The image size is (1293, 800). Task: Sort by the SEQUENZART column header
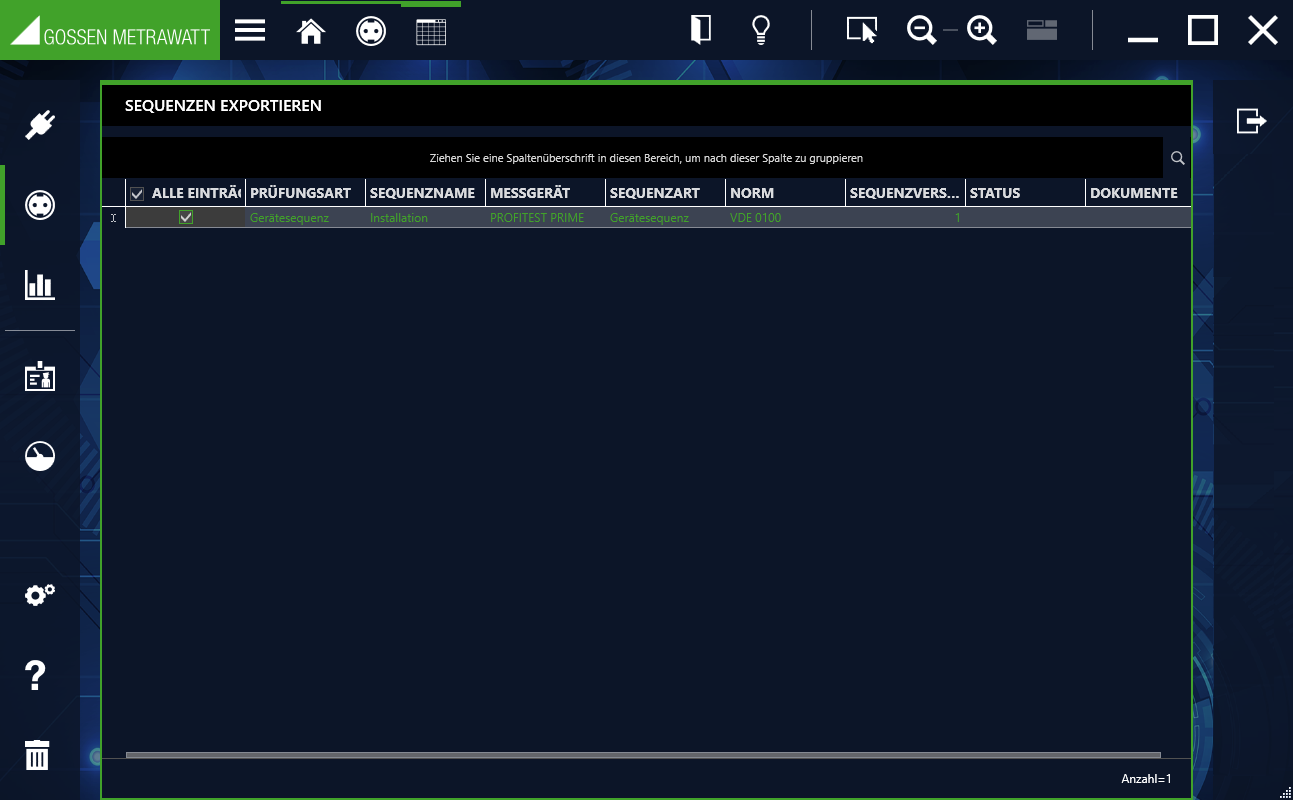[x=665, y=193]
